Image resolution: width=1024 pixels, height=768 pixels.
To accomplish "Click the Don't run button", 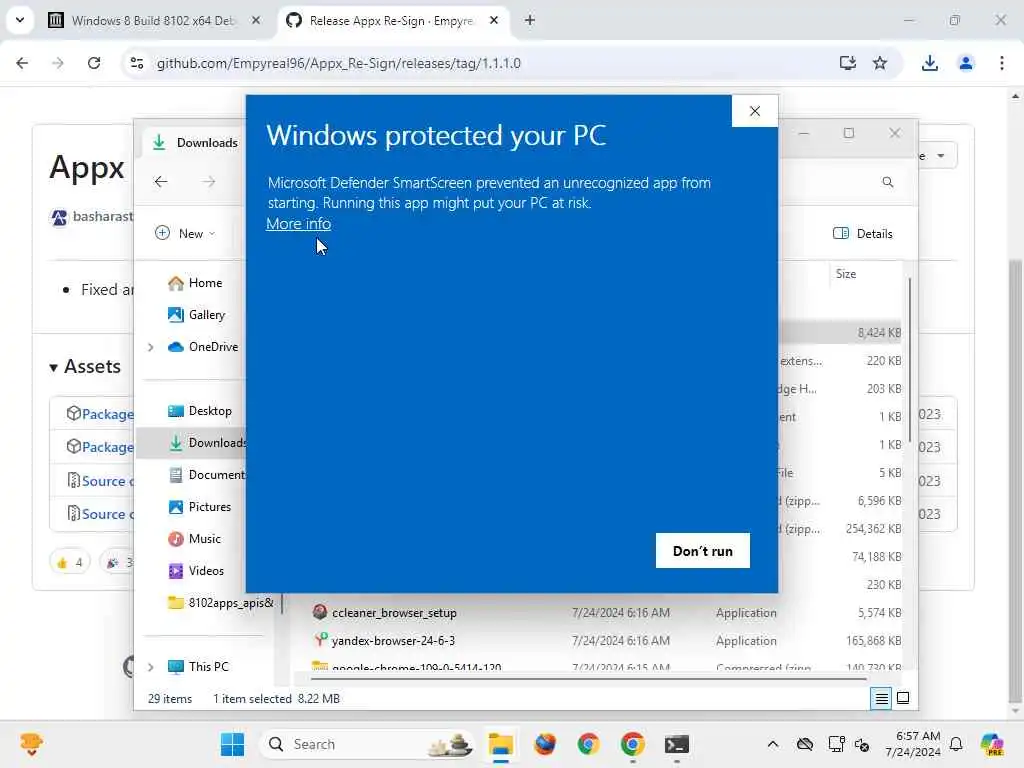I will [x=703, y=551].
